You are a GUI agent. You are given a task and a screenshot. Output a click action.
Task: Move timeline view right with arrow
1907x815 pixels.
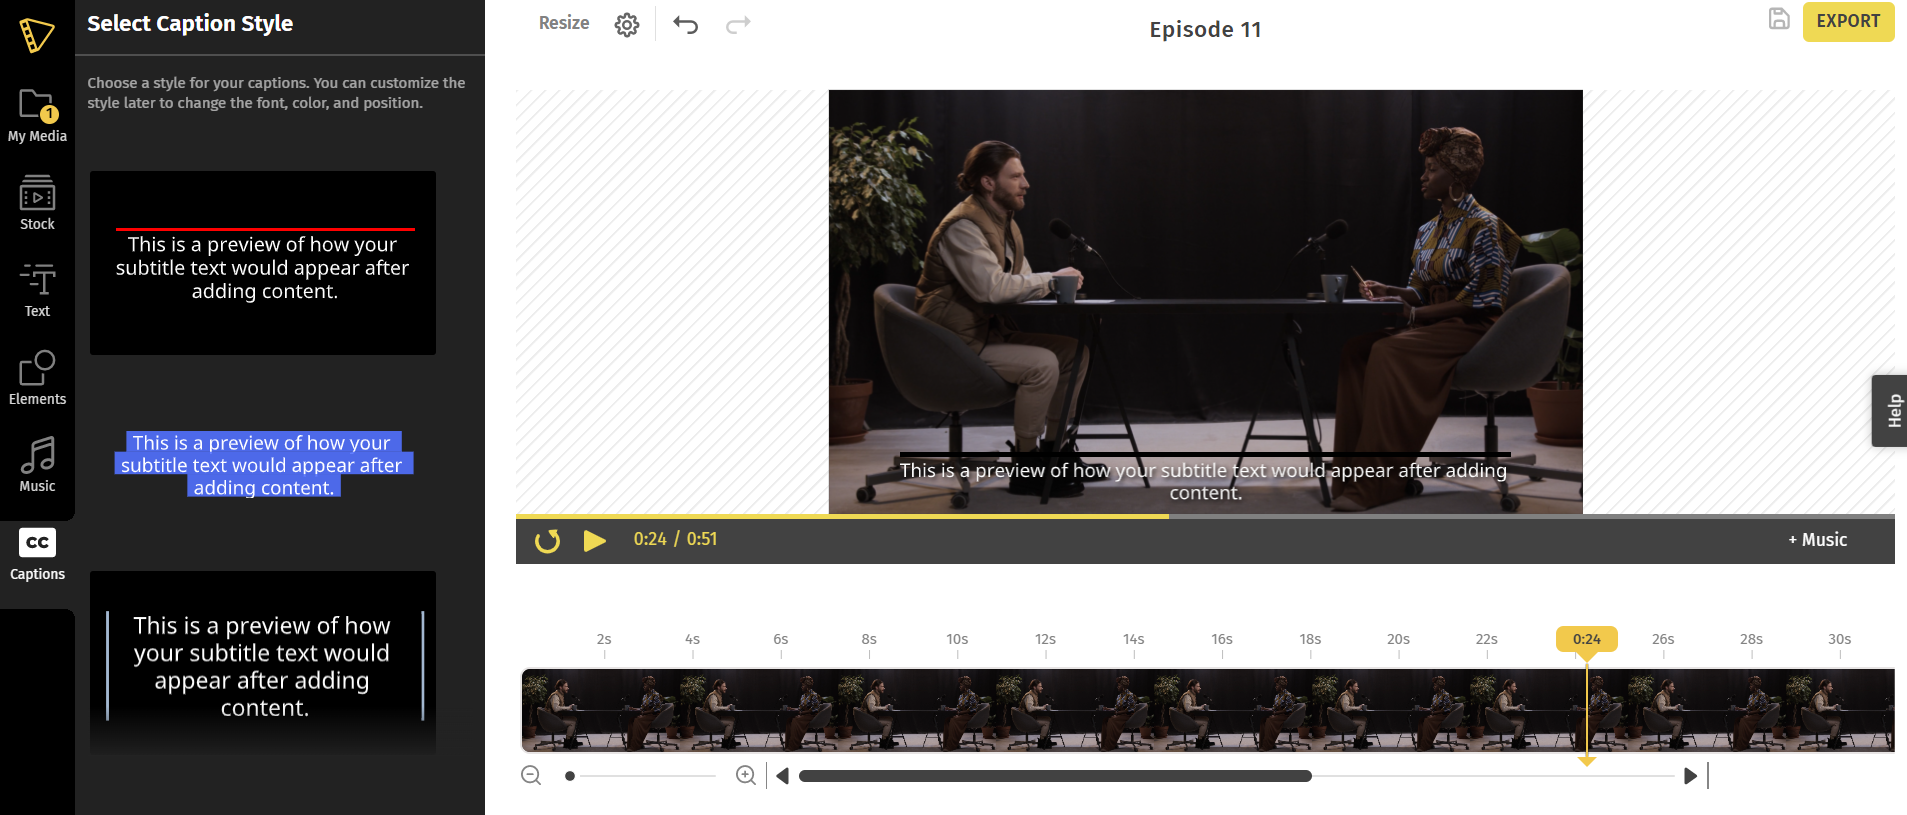point(1691,776)
